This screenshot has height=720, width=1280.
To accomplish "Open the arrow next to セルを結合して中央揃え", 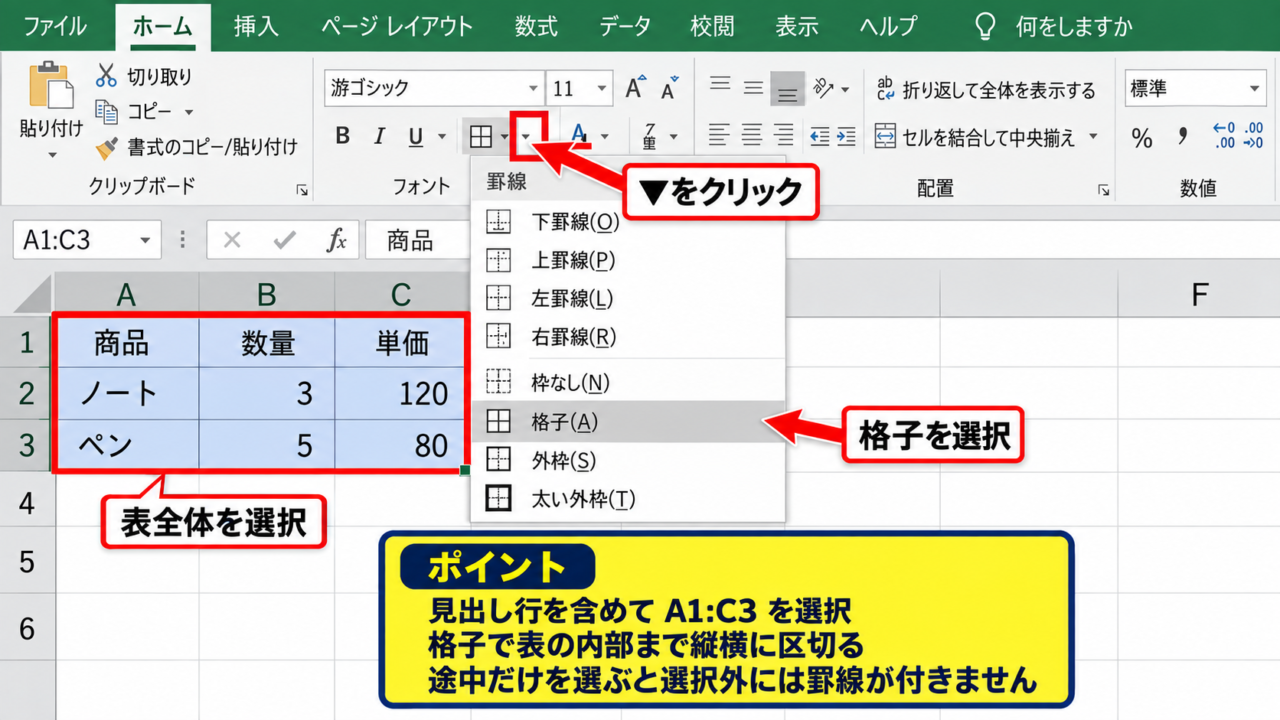I will click(x=1093, y=137).
